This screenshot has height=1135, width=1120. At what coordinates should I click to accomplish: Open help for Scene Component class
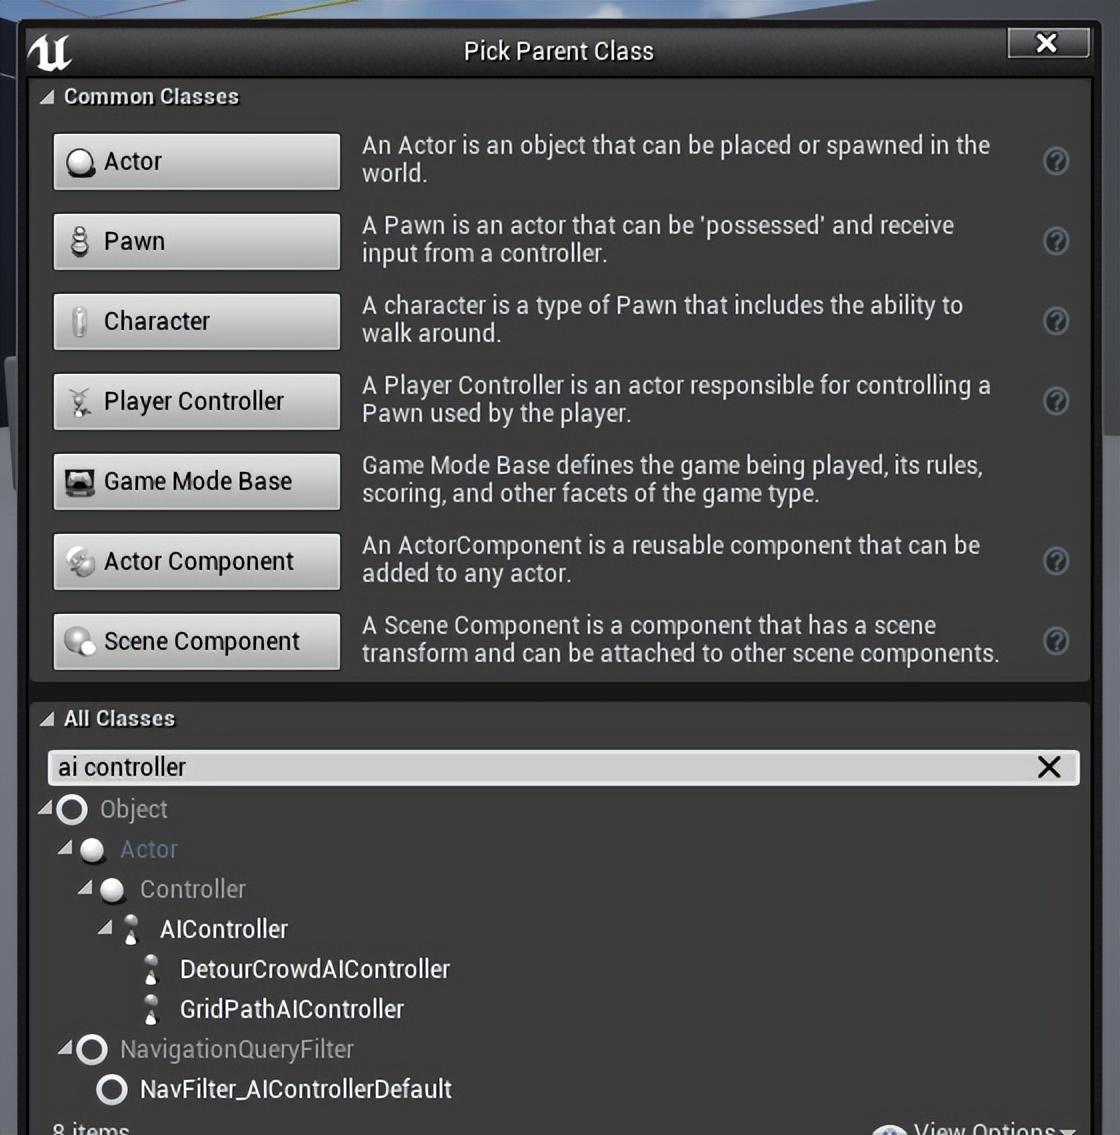click(1056, 641)
